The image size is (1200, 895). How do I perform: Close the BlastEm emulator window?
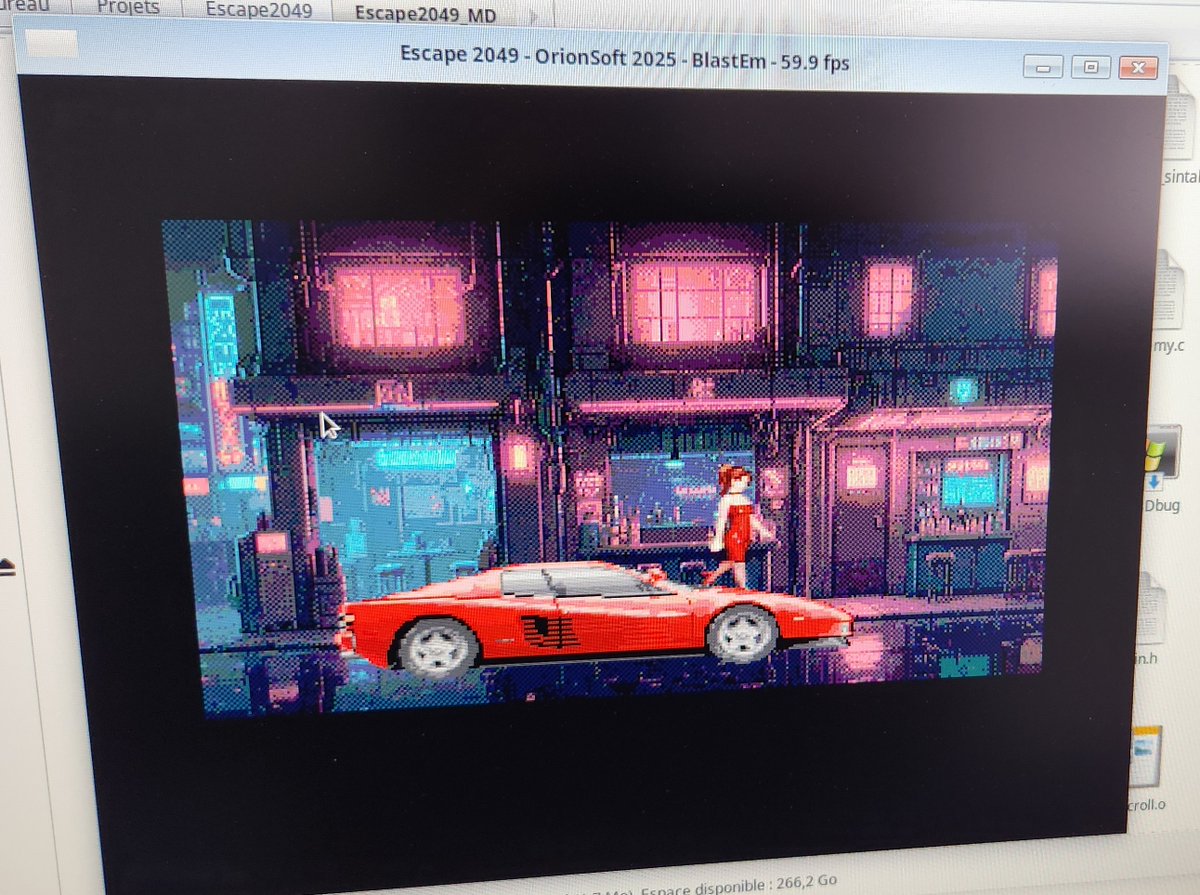tap(1137, 68)
